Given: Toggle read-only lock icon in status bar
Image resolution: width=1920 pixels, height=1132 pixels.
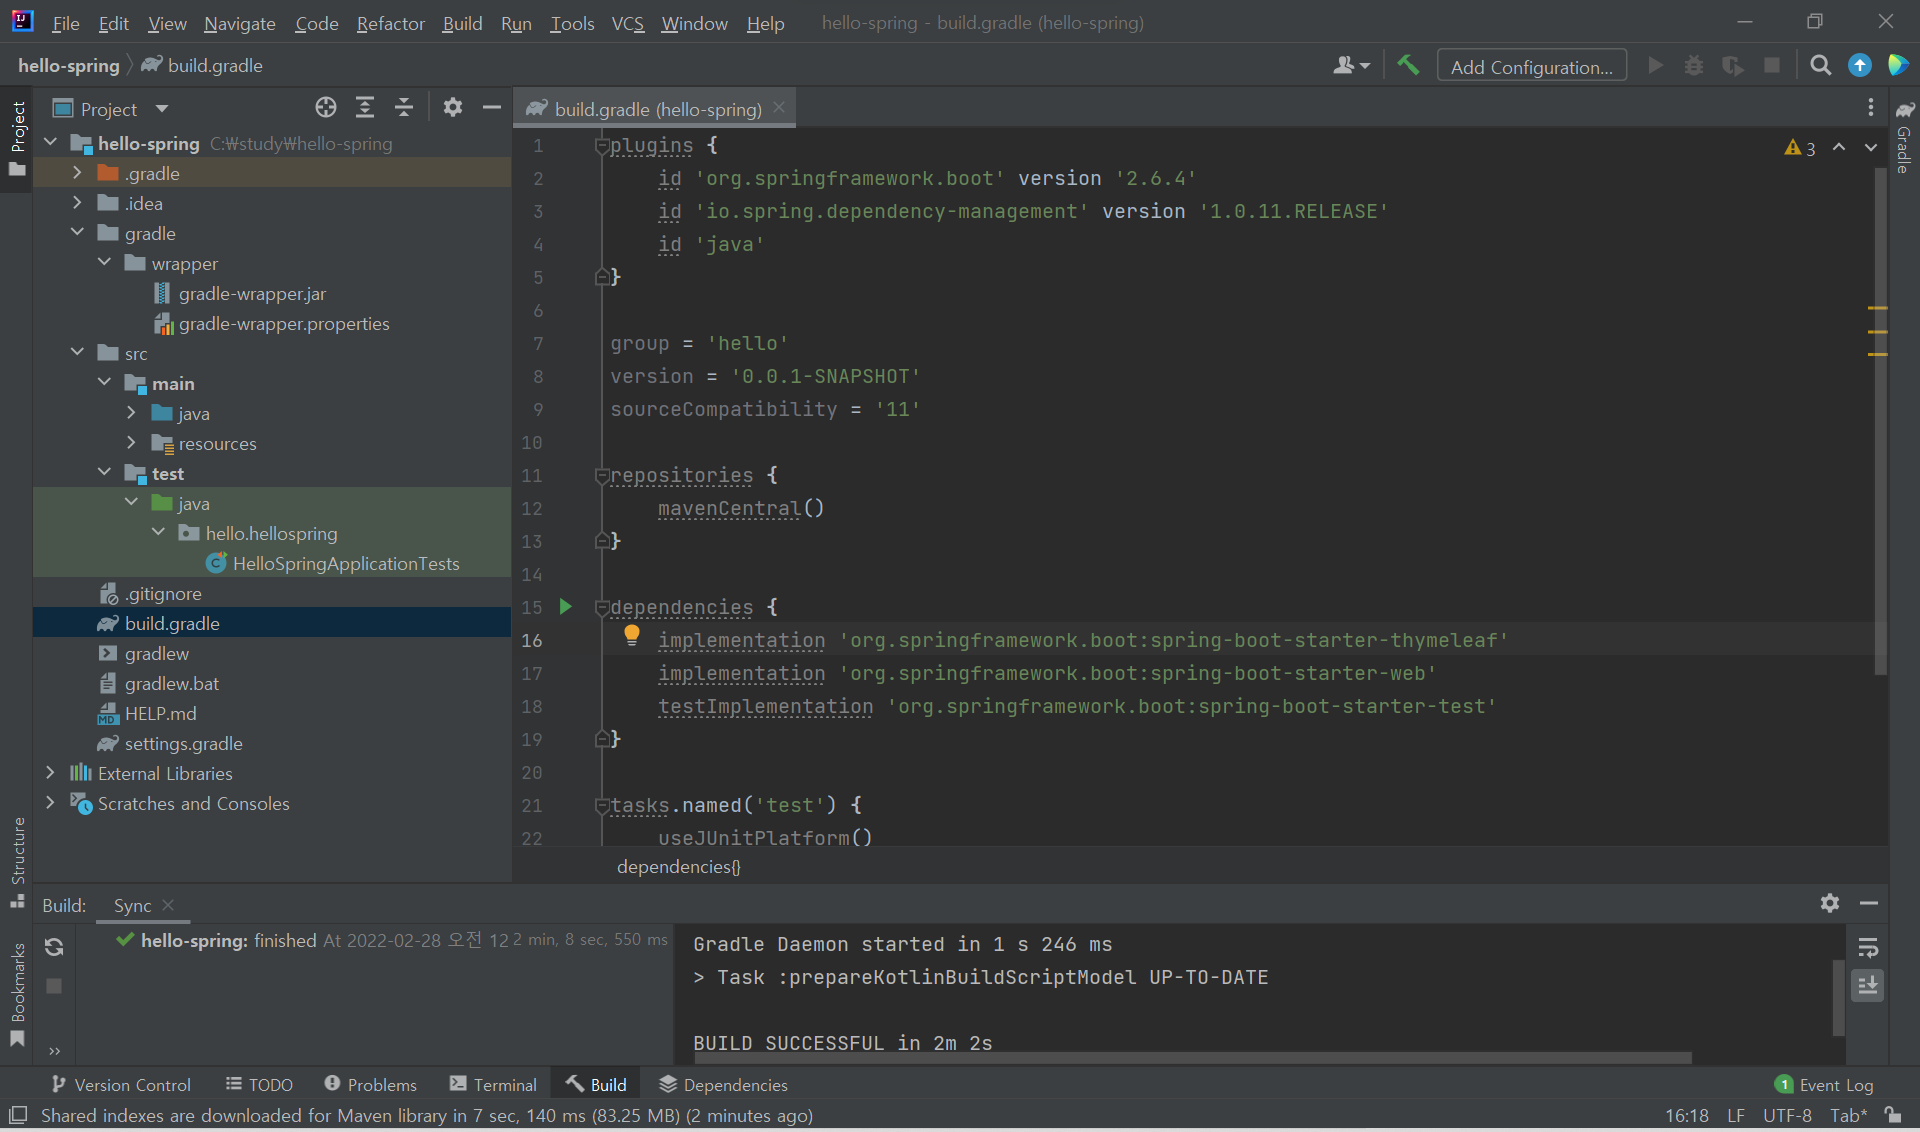Looking at the screenshot, I should [x=1893, y=1115].
